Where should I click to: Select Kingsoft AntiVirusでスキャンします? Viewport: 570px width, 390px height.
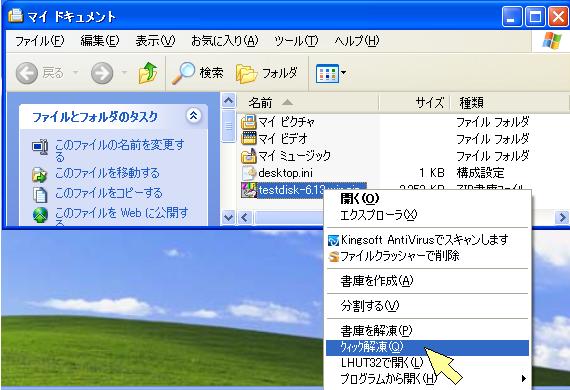pos(428,240)
